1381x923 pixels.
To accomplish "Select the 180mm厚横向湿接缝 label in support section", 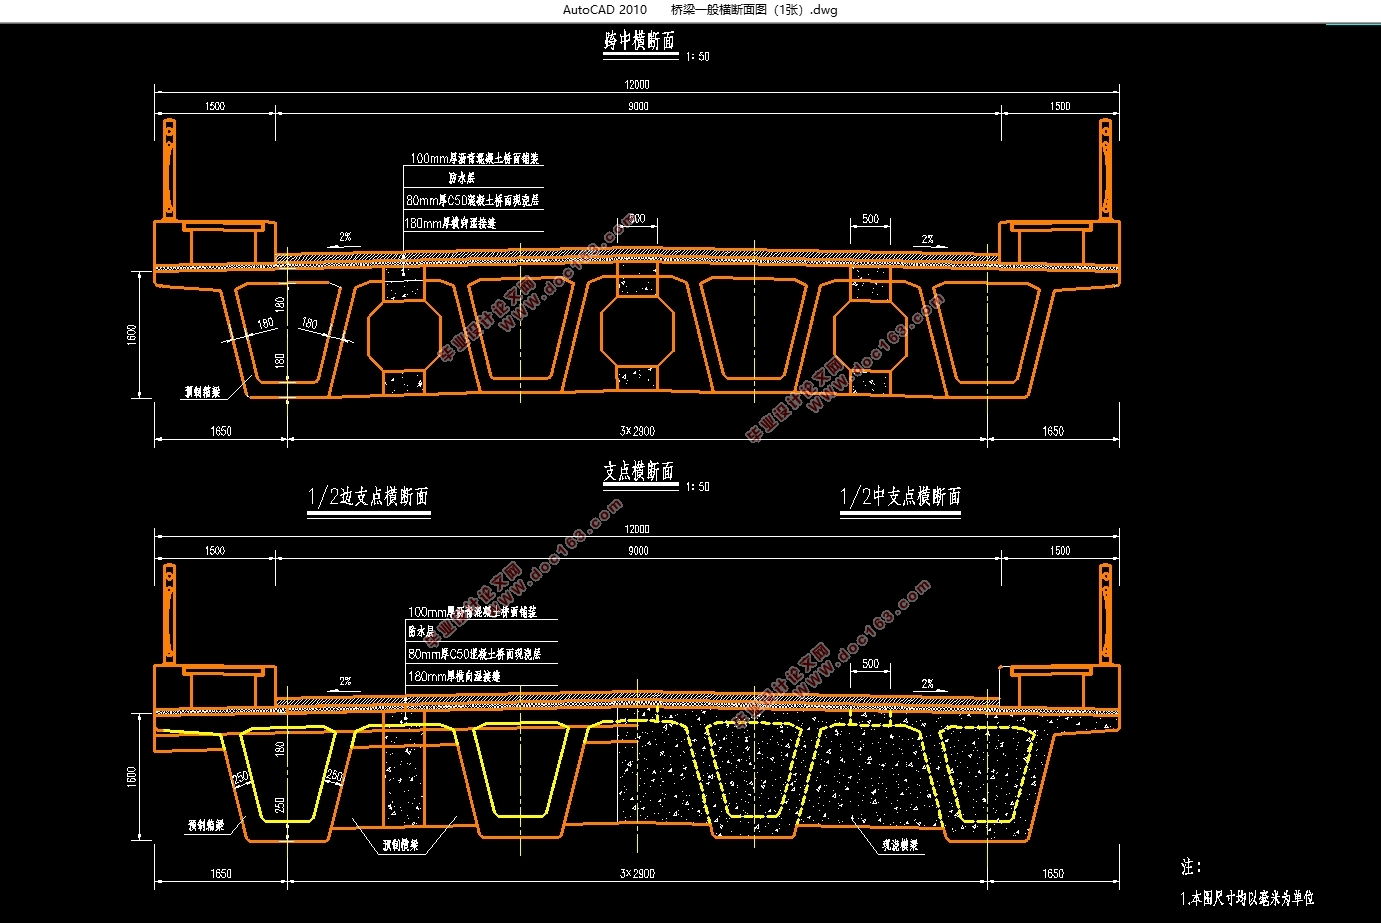I will point(454,677).
